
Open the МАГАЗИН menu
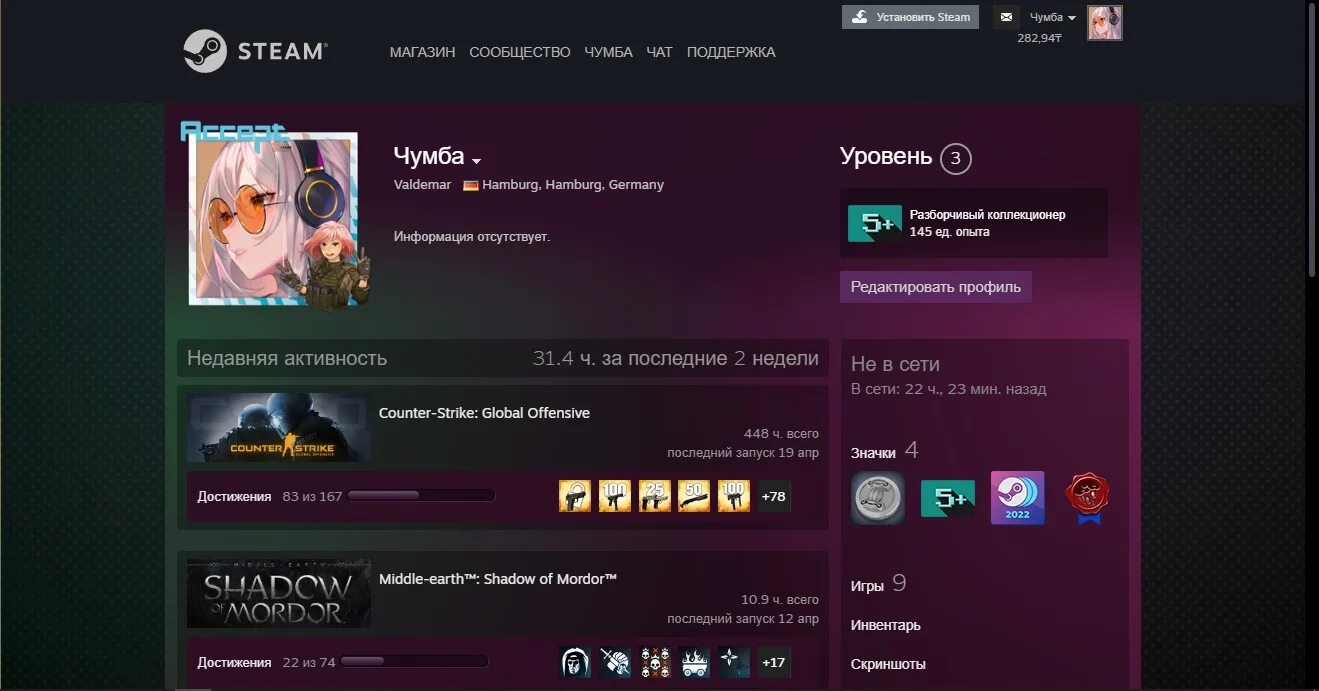pyautogui.click(x=422, y=52)
